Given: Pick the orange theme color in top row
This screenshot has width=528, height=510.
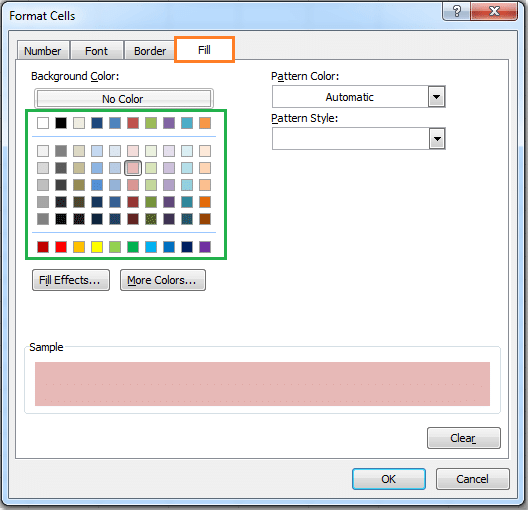Looking at the screenshot, I should pos(205,123).
